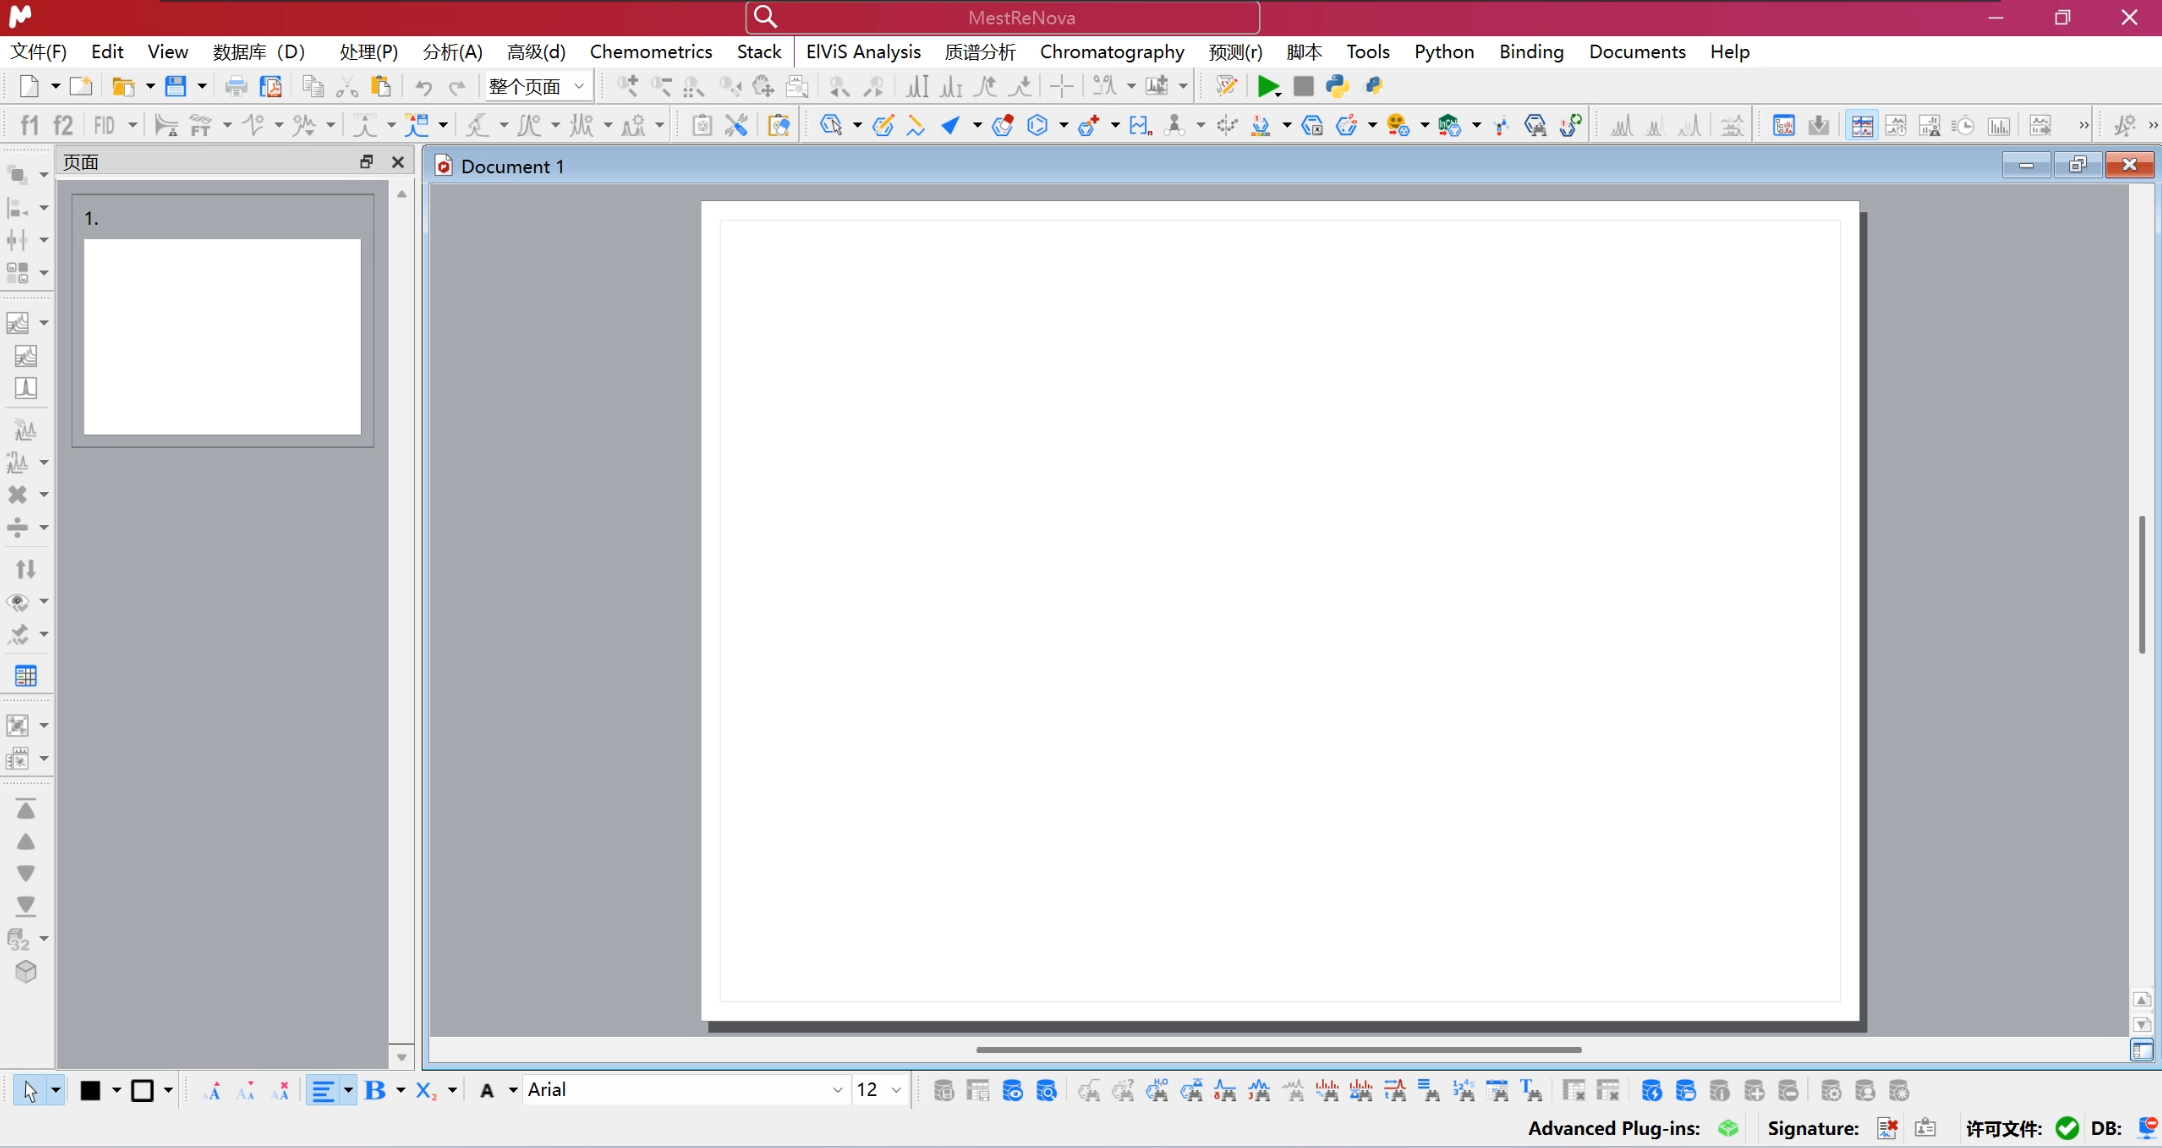Toggle the arrow selection mode
The width and height of the screenshot is (2162, 1148).
29,1090
